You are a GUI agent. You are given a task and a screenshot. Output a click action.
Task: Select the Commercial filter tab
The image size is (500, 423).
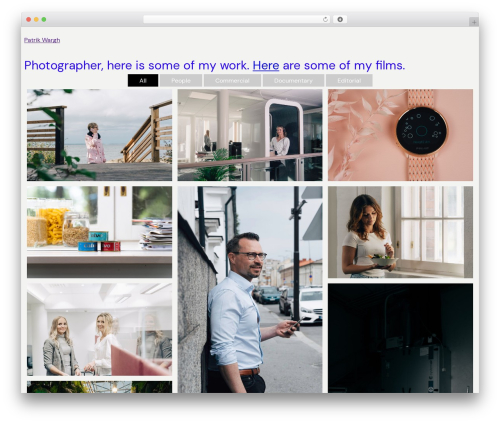232,80
